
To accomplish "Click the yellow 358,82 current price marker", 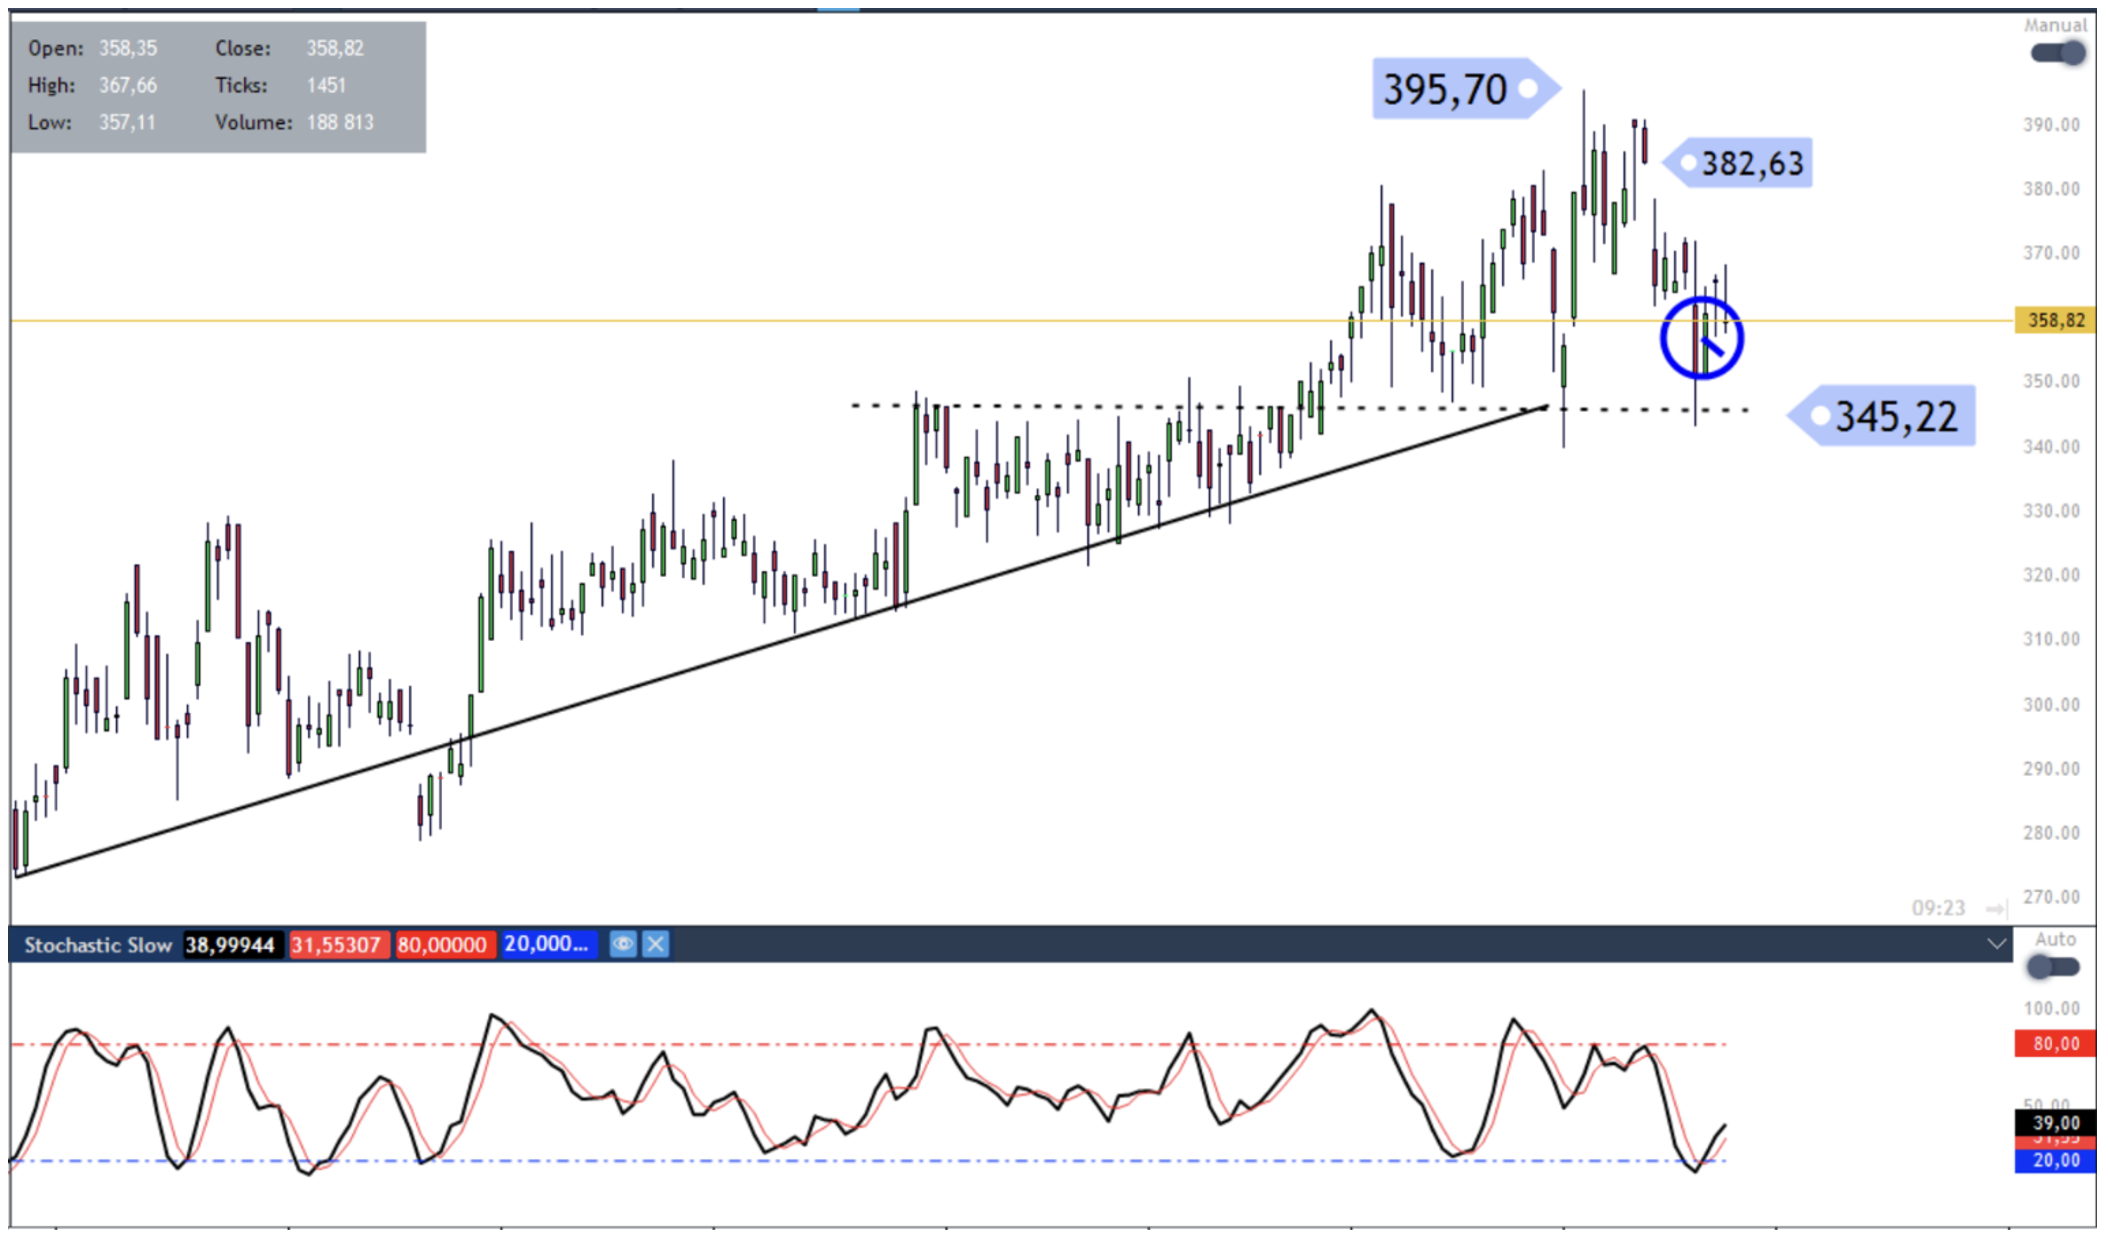I will coord(2055,320).
